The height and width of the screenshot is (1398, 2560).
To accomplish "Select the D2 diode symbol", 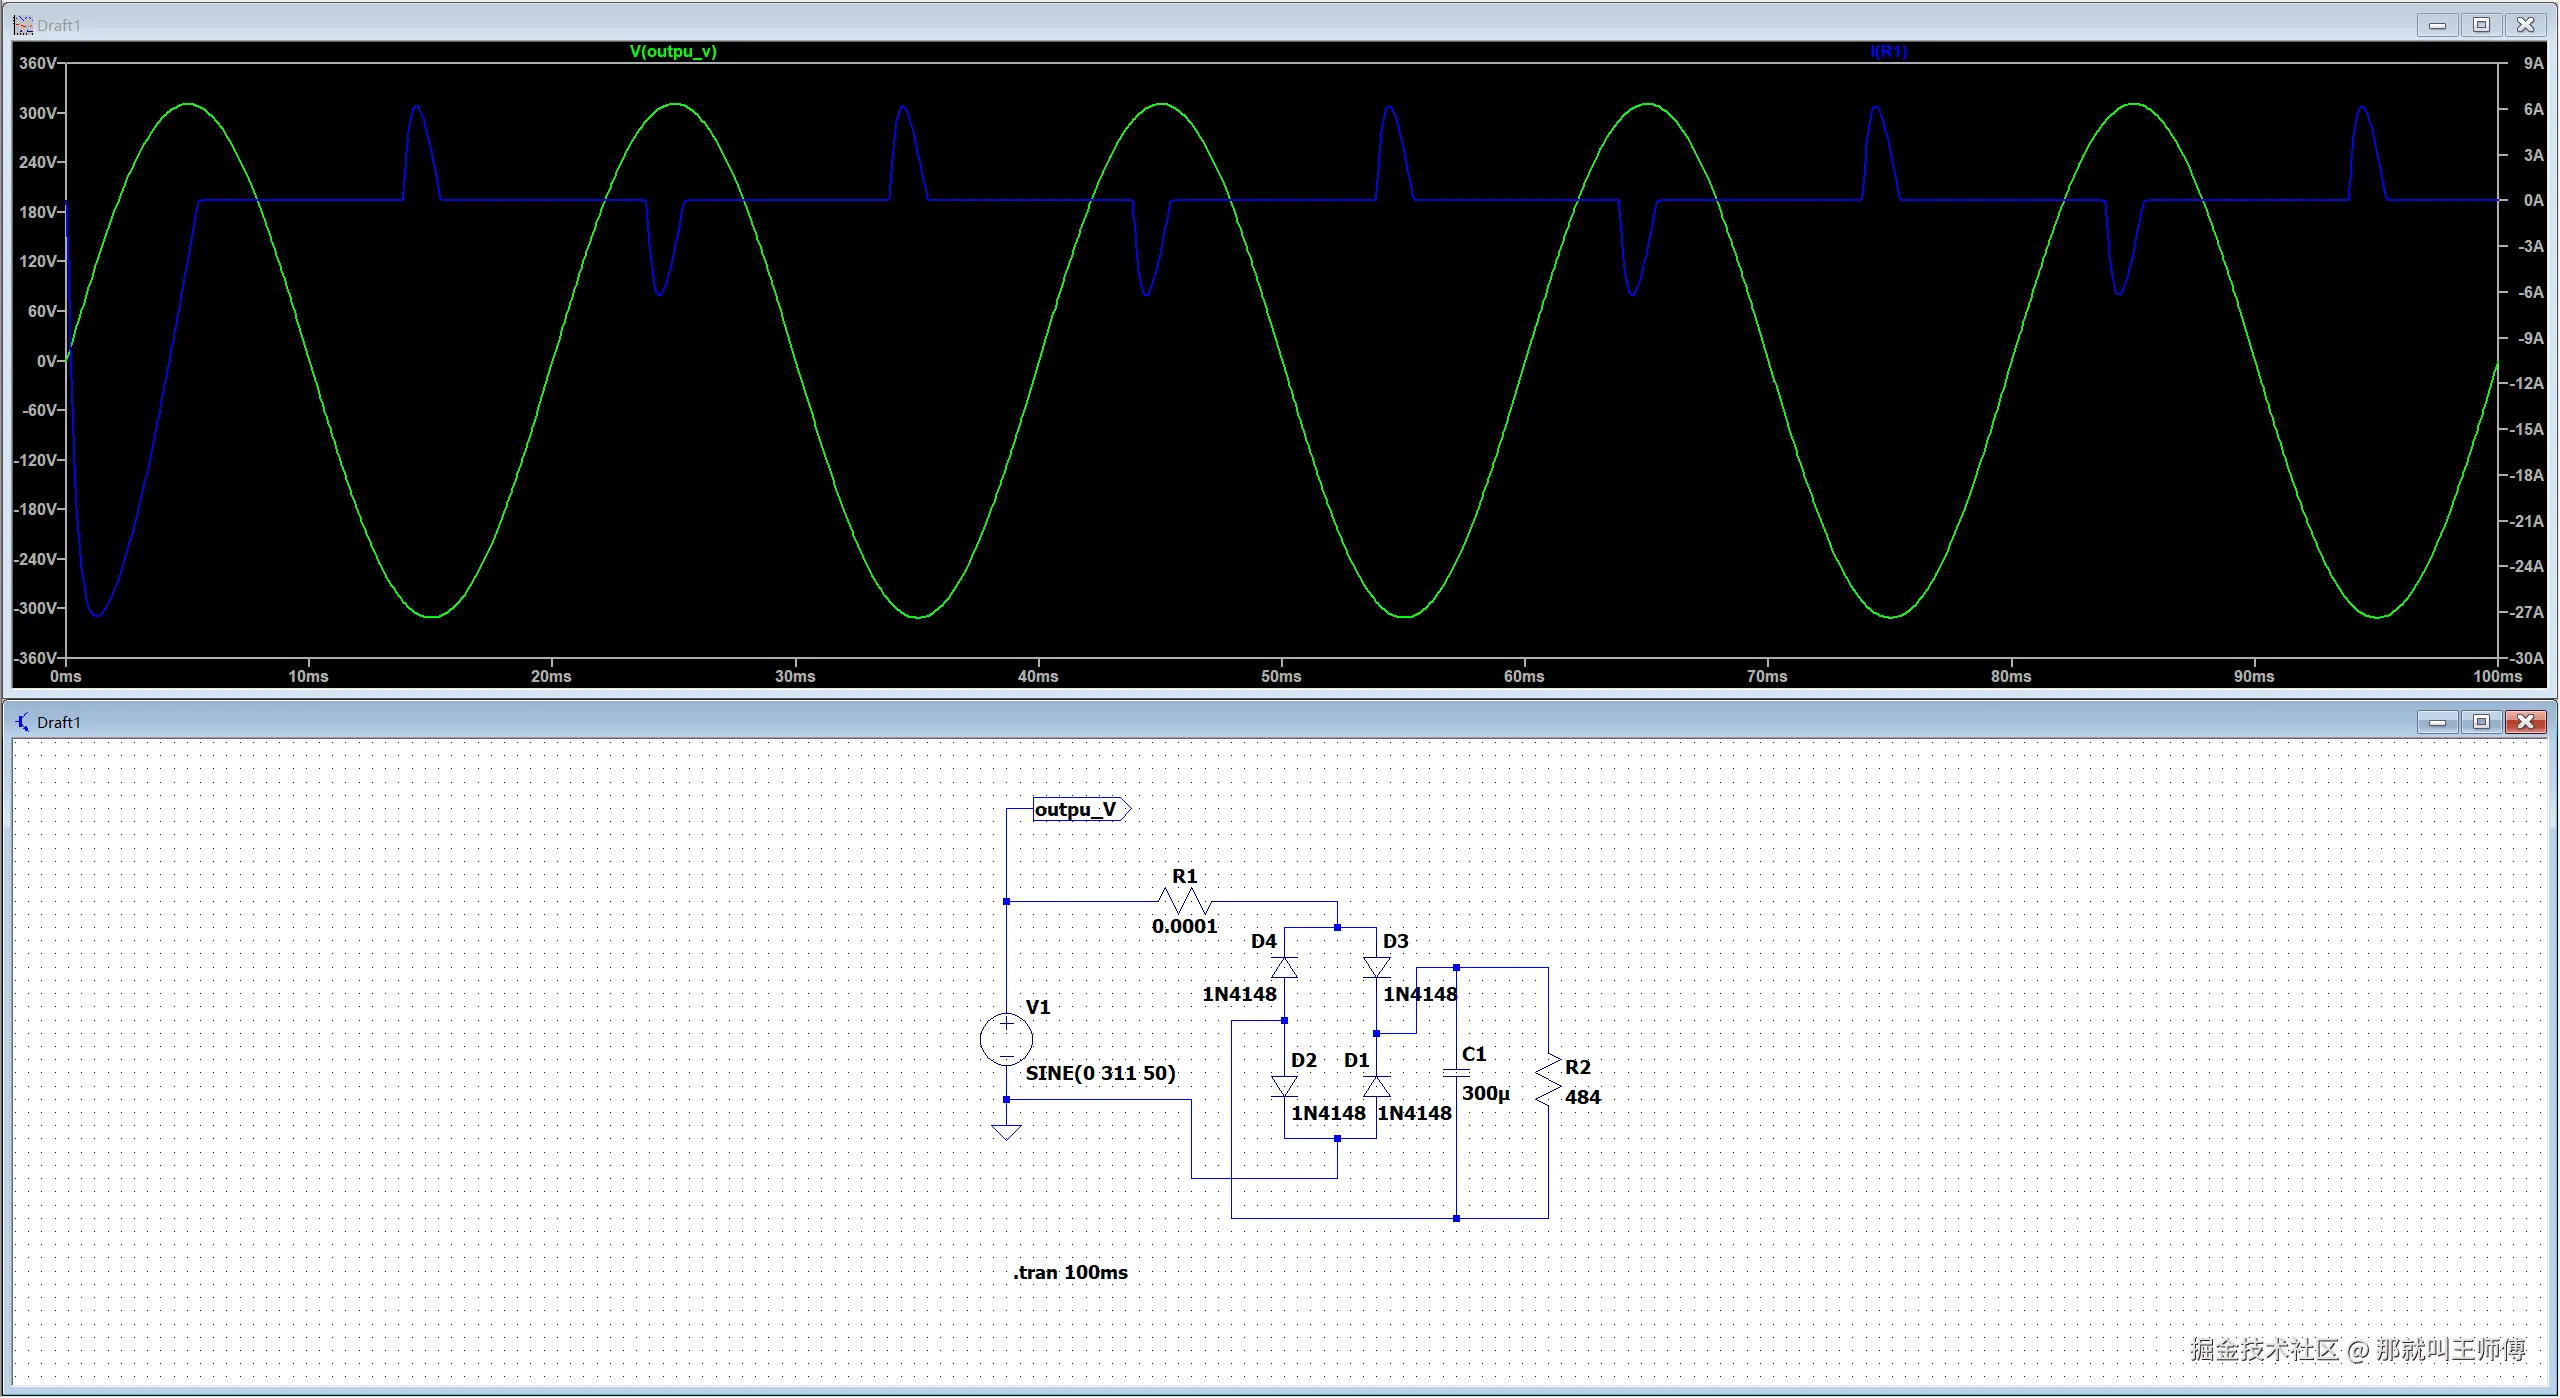I will (x=1284, y=1086).
